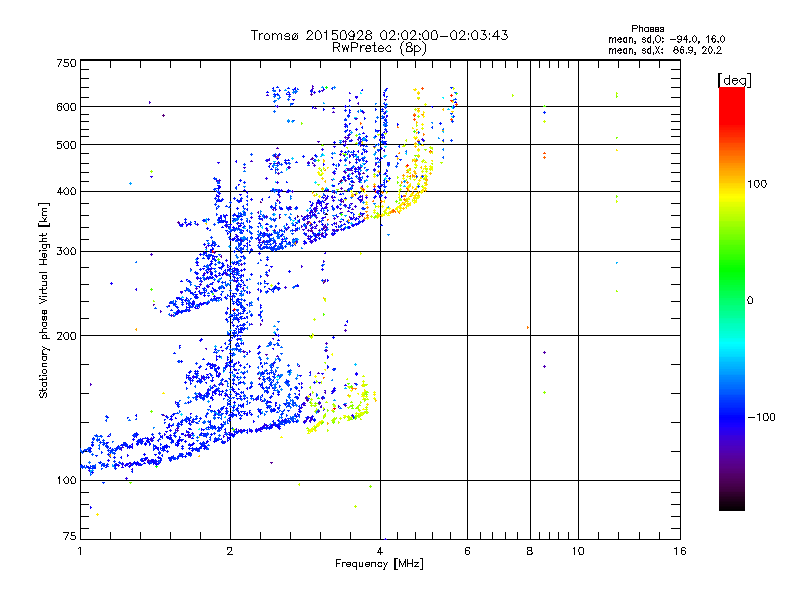Click the colorbar tick label '100'
Screen dimensions: 800x600
(x=757, y=184)
